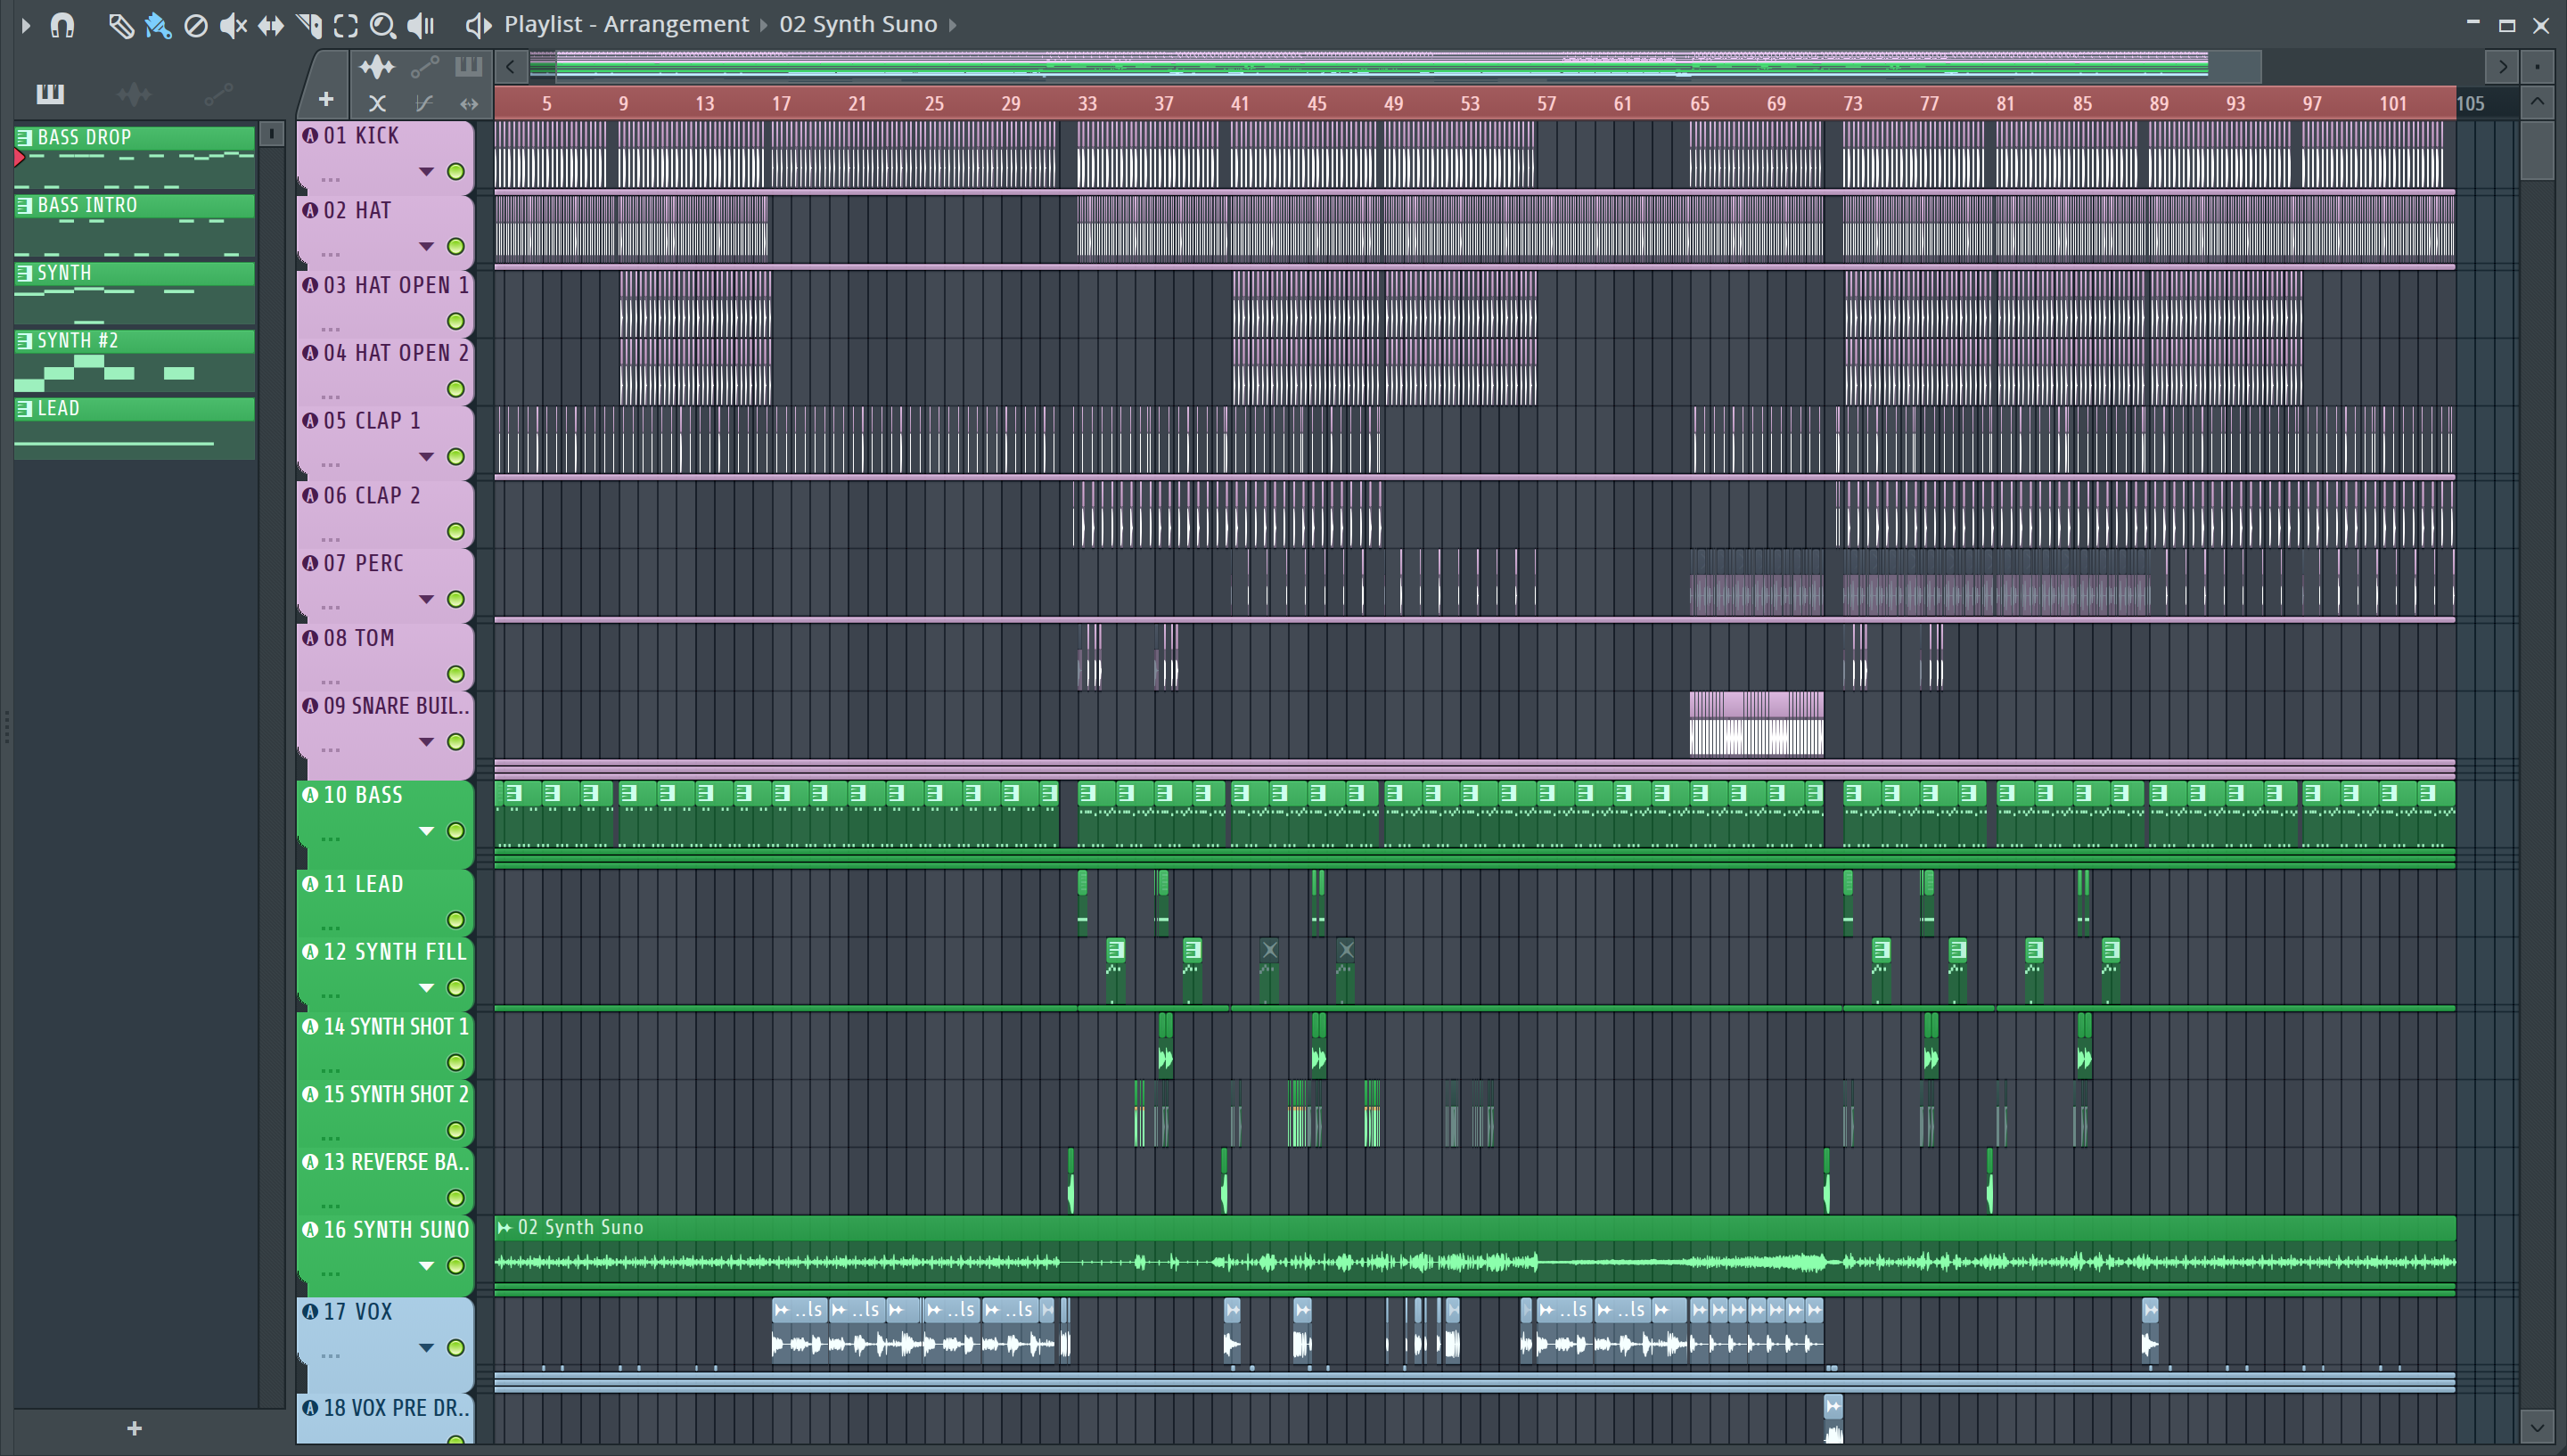Show audio clips in the picker panel
The image size is (2567, 1456).
tap(134, 94)
